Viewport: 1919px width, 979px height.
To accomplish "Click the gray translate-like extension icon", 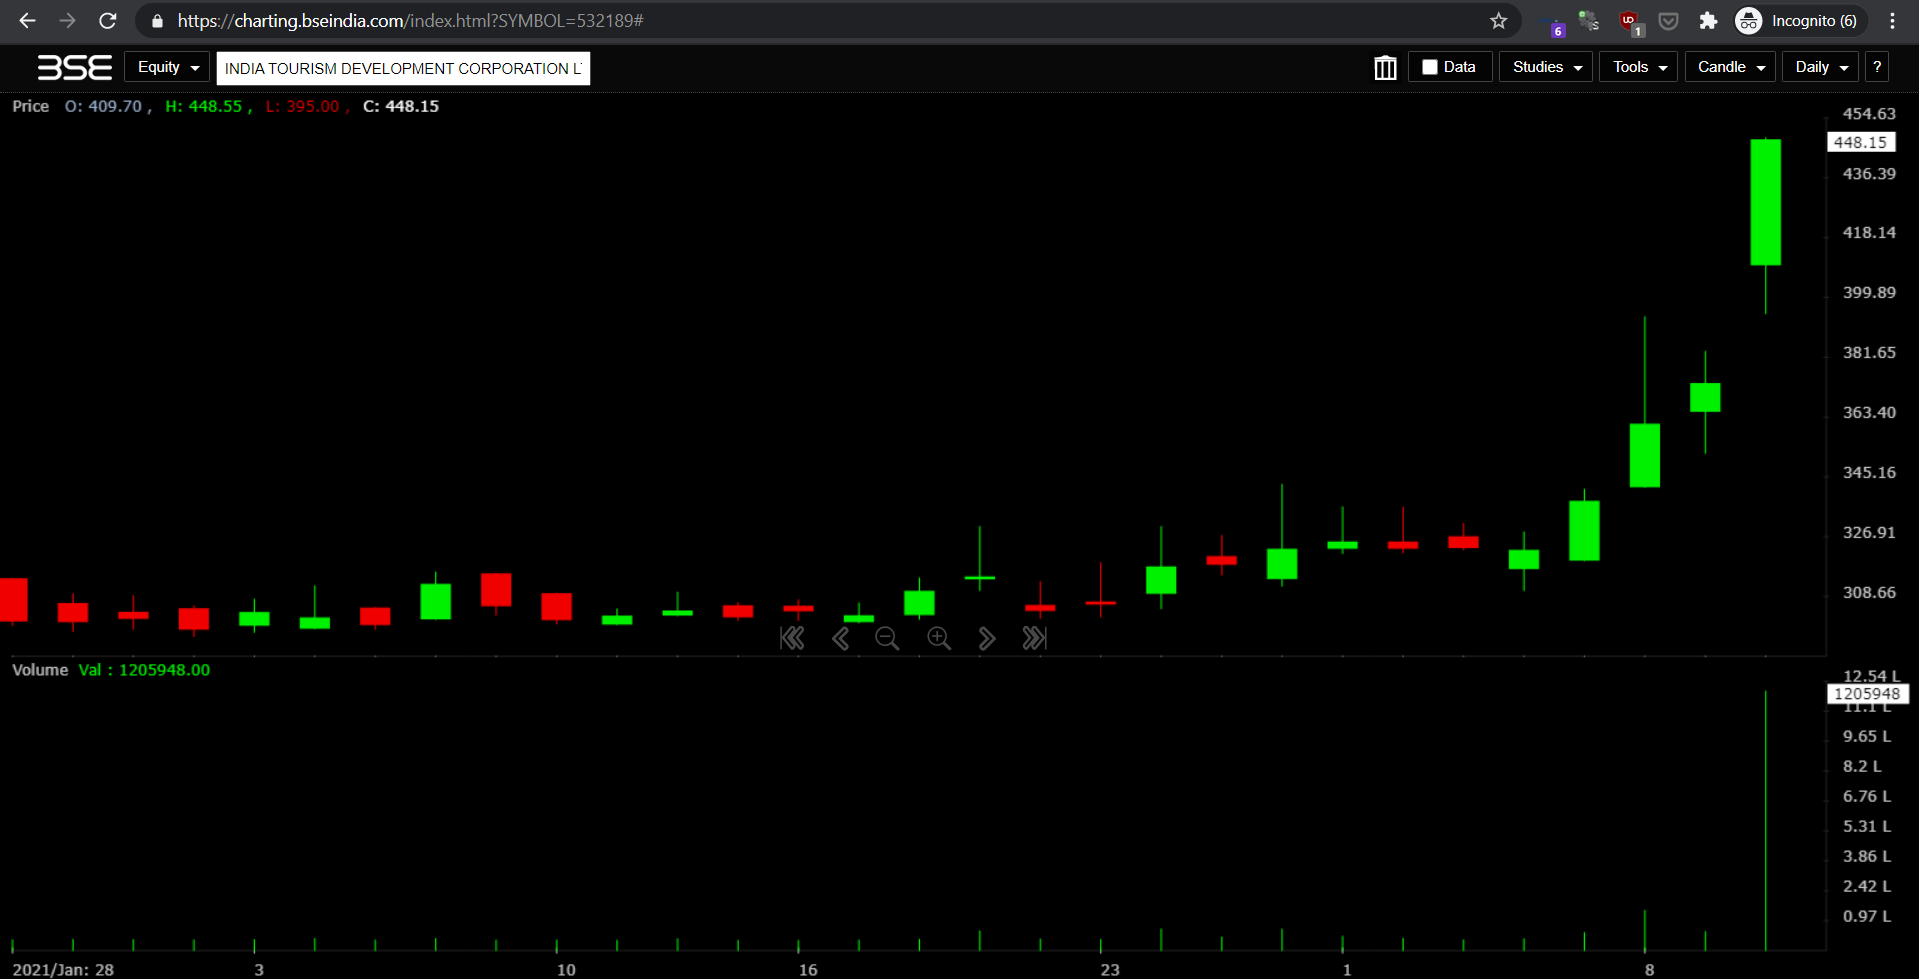I will click(1589, 20).
